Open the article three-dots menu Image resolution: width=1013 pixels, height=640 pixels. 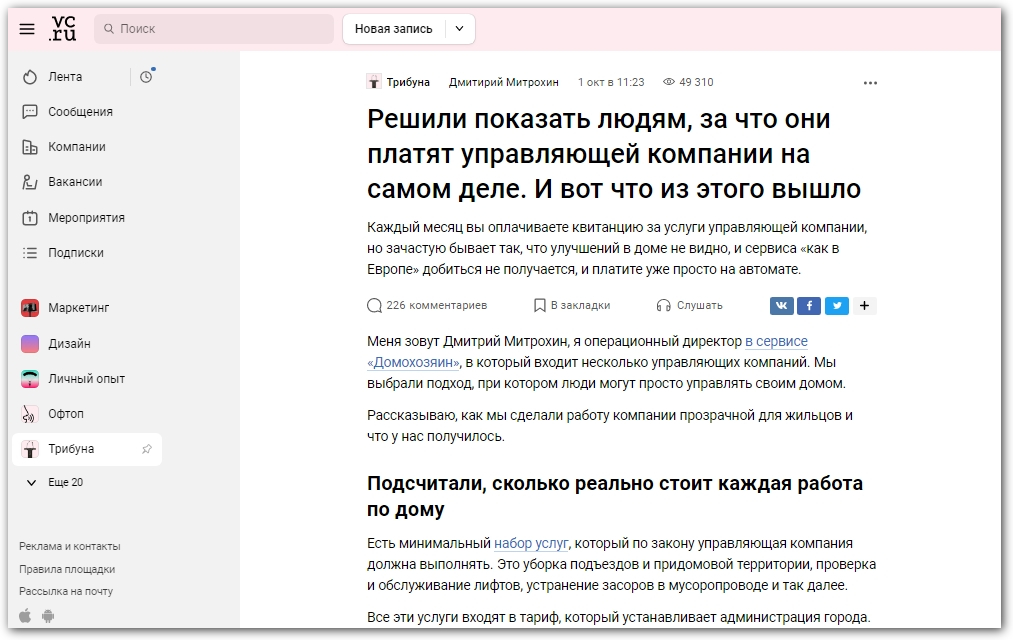point(870,83)
